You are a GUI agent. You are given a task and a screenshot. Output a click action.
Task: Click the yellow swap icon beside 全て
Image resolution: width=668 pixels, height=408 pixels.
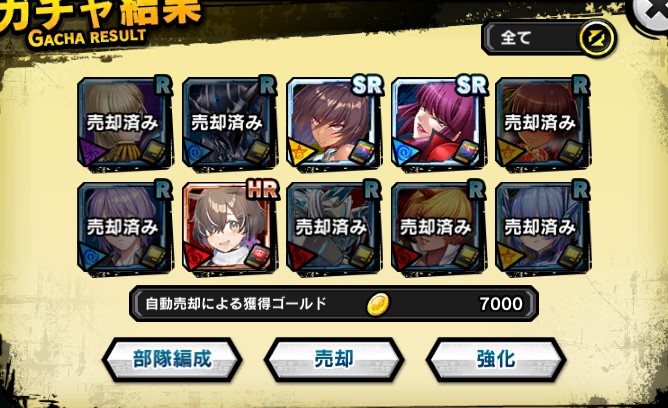(x=596, y=39)
